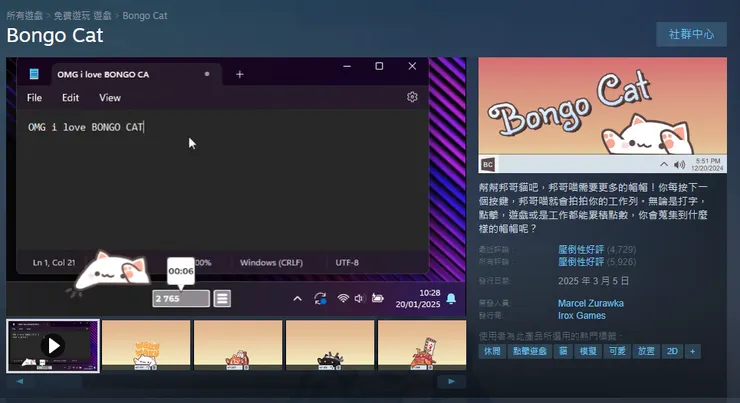Image resolution: width=740 pixels, height=403 pixels.
Task: Open the 社群中心 community hub button
Action: coord(691,34)
